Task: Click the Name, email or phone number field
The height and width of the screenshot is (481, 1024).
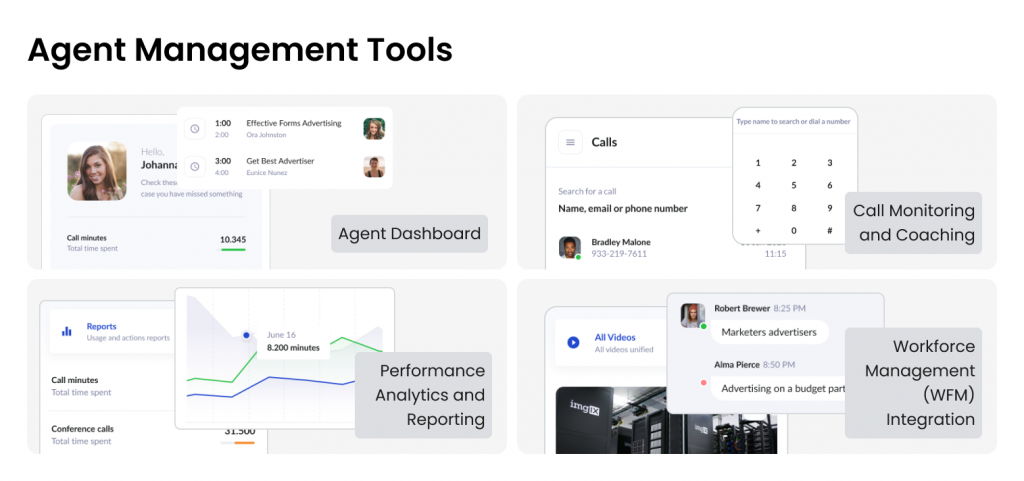Action: pyautogui.click(x=623, y=208)
